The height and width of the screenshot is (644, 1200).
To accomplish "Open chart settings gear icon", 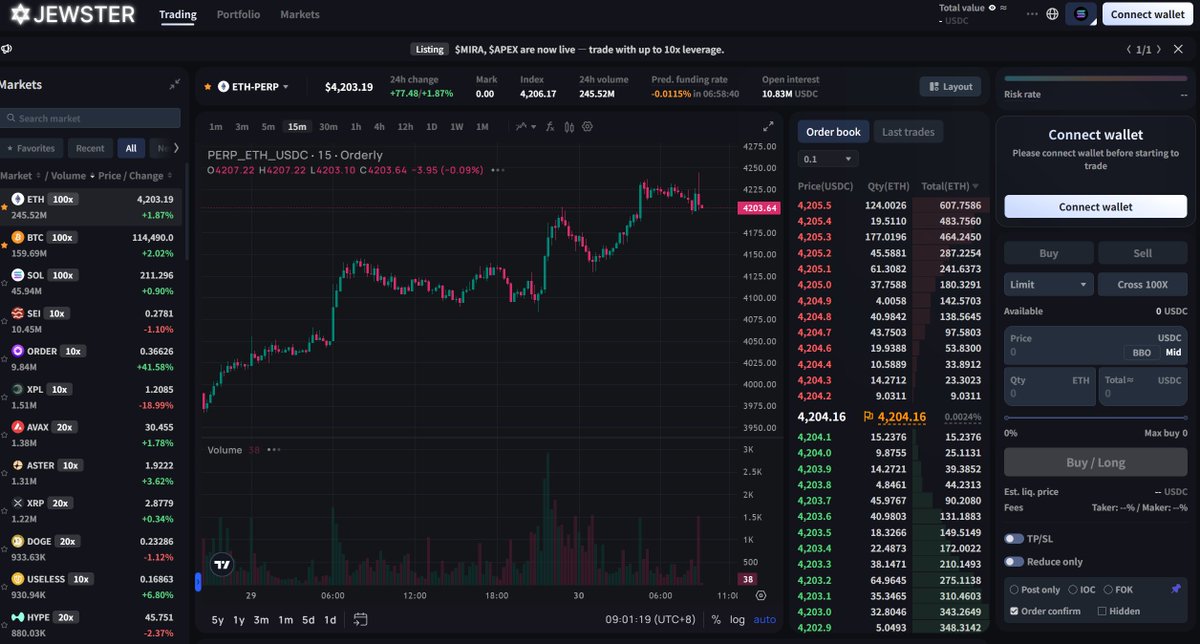I will (x=587, y=127).
